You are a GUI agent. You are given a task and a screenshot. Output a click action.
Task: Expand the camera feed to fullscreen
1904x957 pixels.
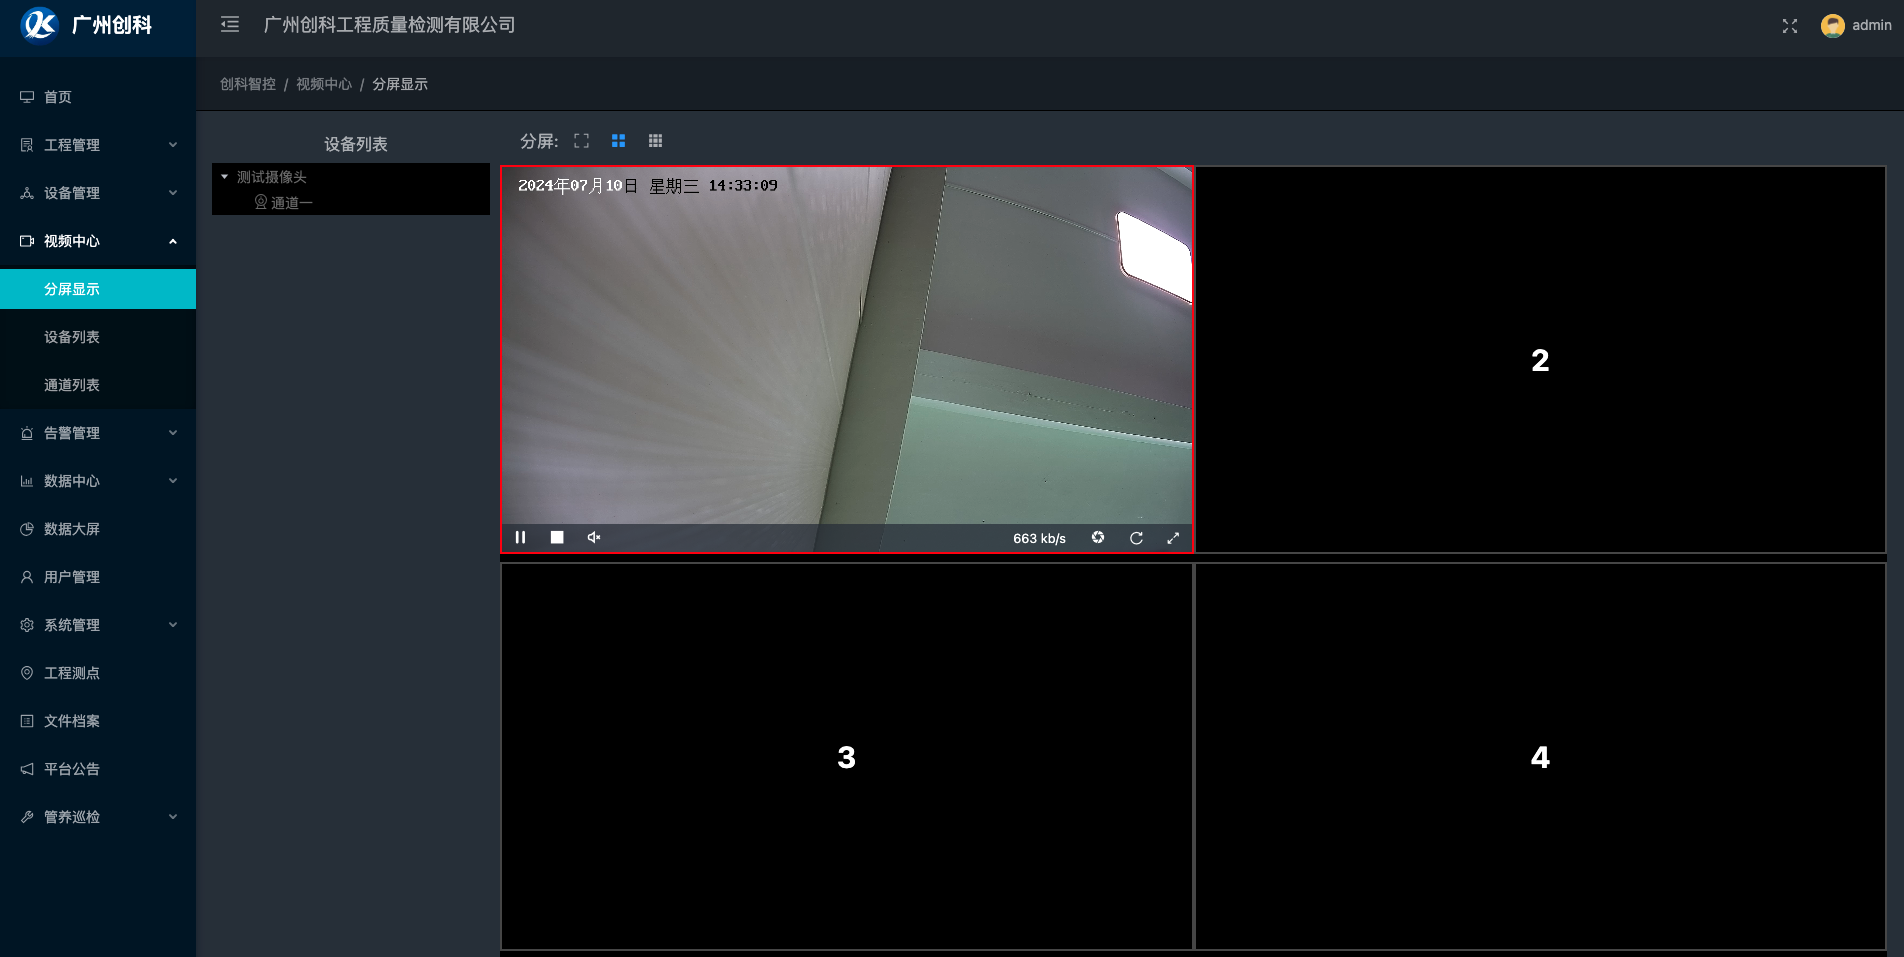(1173, 537)
